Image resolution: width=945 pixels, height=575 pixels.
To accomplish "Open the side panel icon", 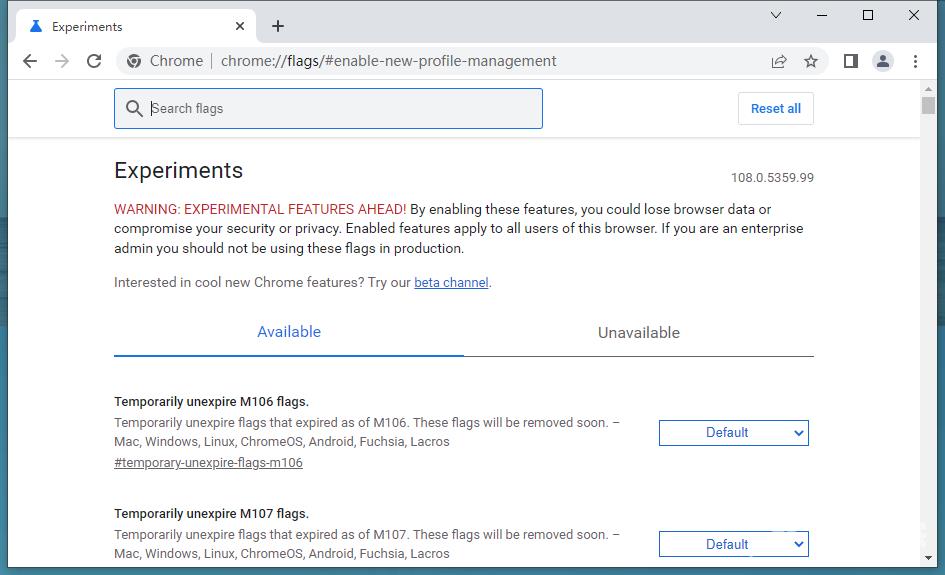I will point(851,61).
